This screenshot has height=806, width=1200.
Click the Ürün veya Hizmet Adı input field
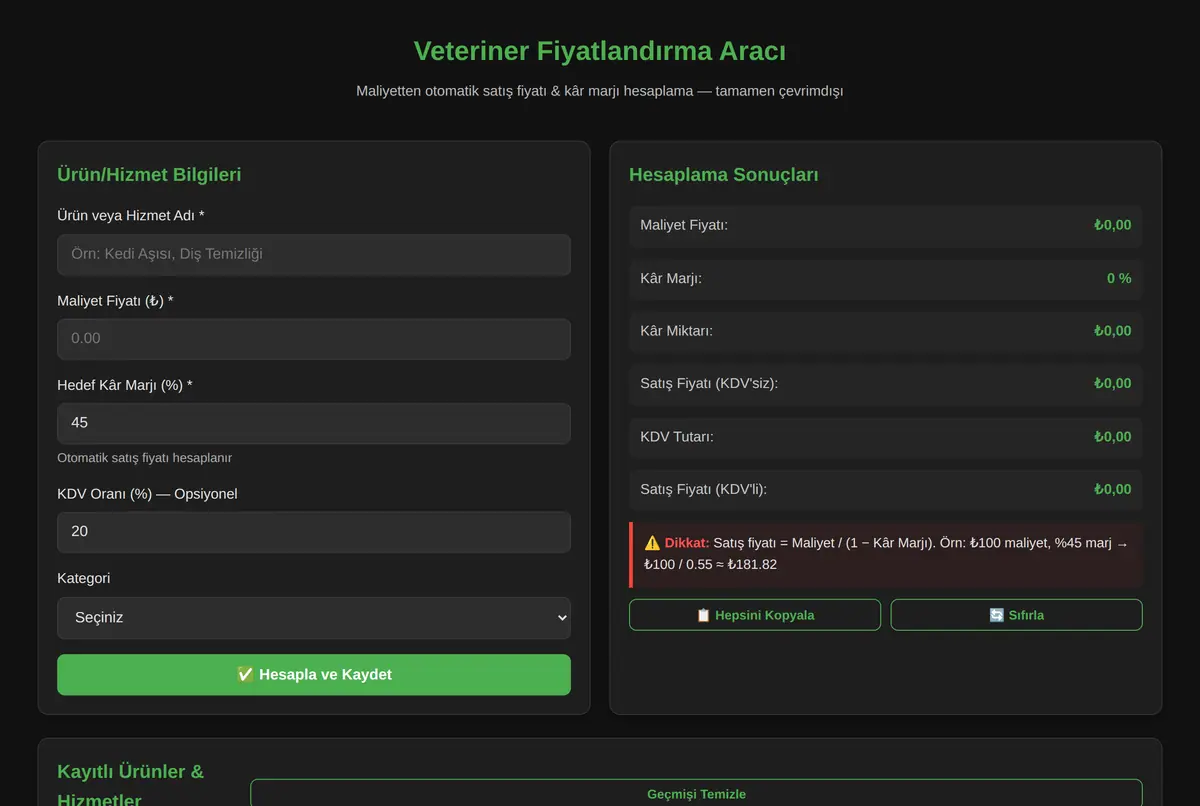[x=314, y=254]
